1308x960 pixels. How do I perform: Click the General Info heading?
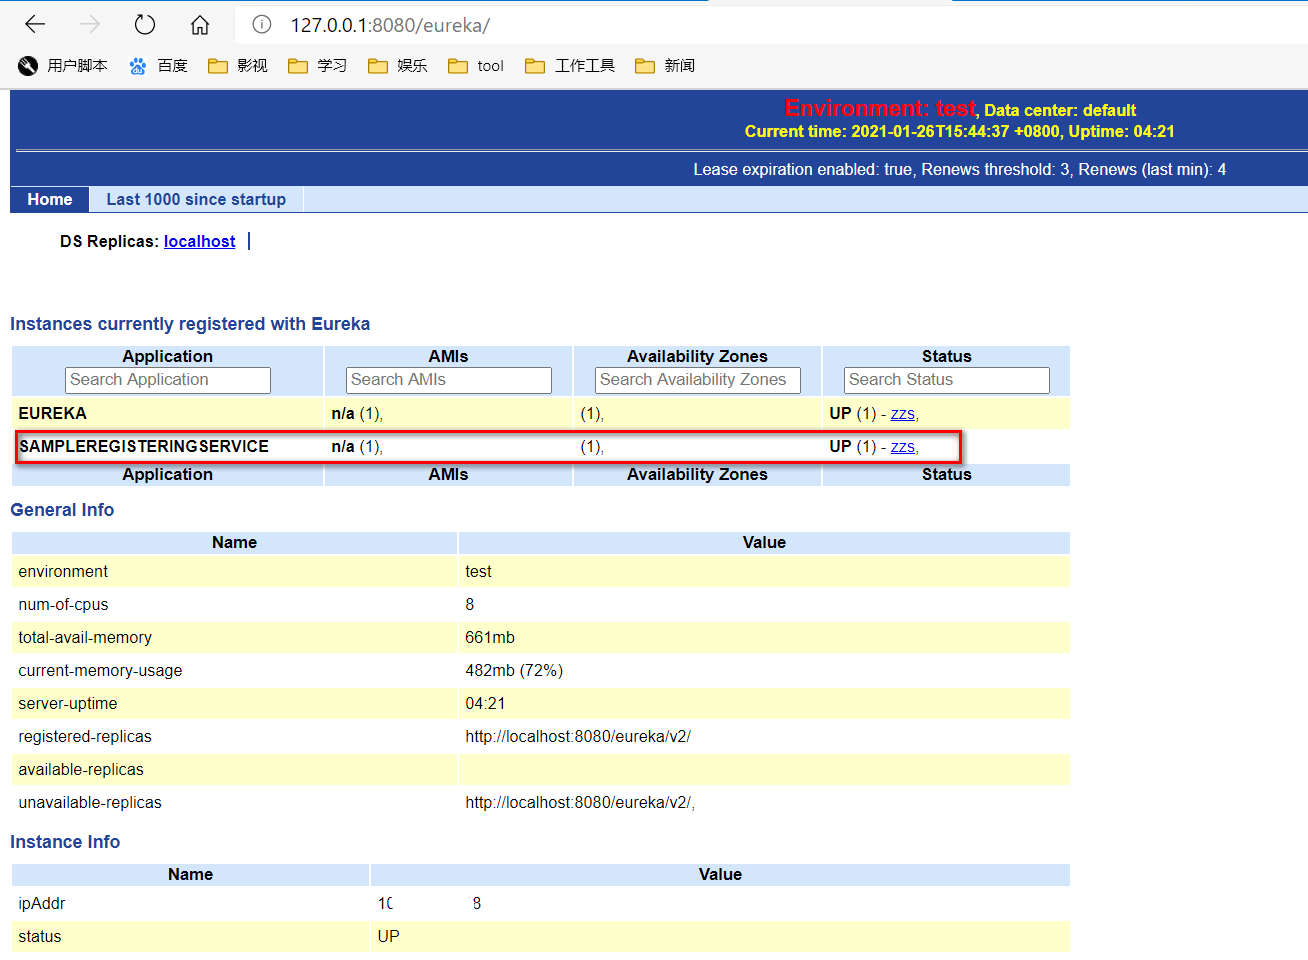click(x=62, y=510)
